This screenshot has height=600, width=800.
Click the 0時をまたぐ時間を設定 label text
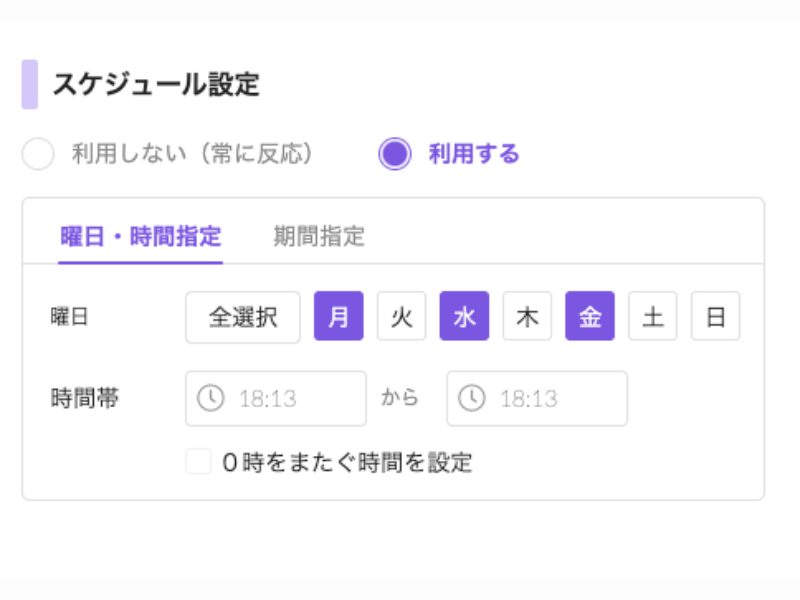pyautogui.click(x=347, y=462)
